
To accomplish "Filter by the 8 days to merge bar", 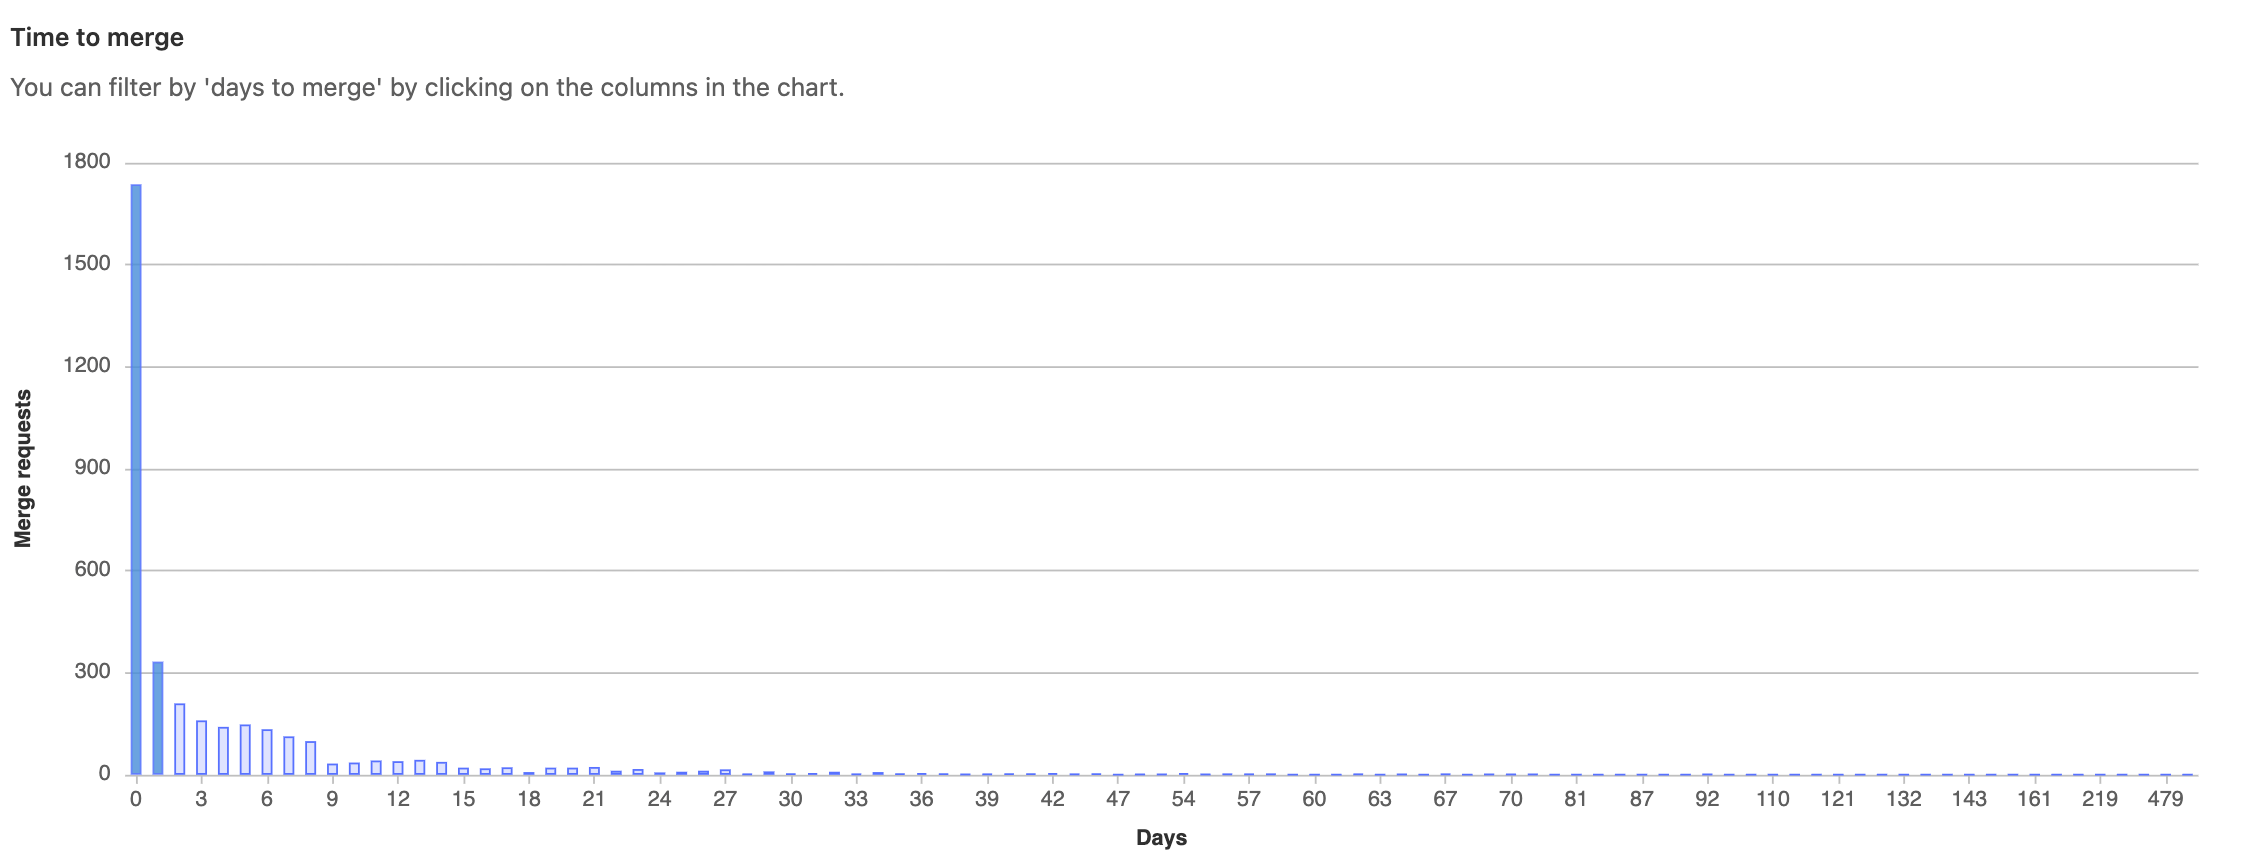I will click(x=311, y=758).
